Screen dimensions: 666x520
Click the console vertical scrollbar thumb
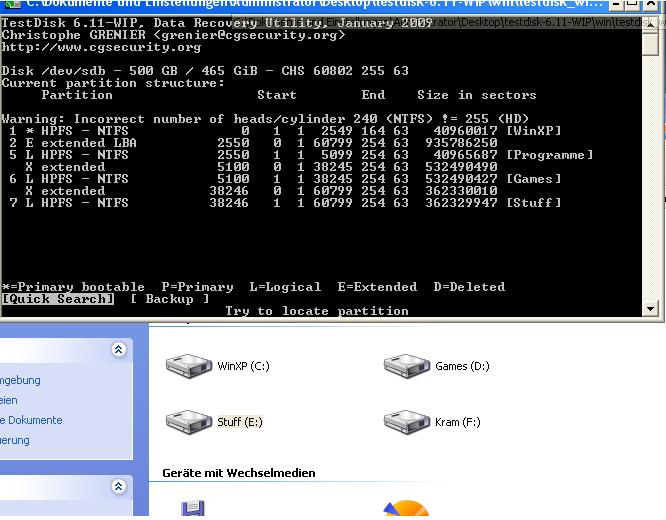click(650, 44)
